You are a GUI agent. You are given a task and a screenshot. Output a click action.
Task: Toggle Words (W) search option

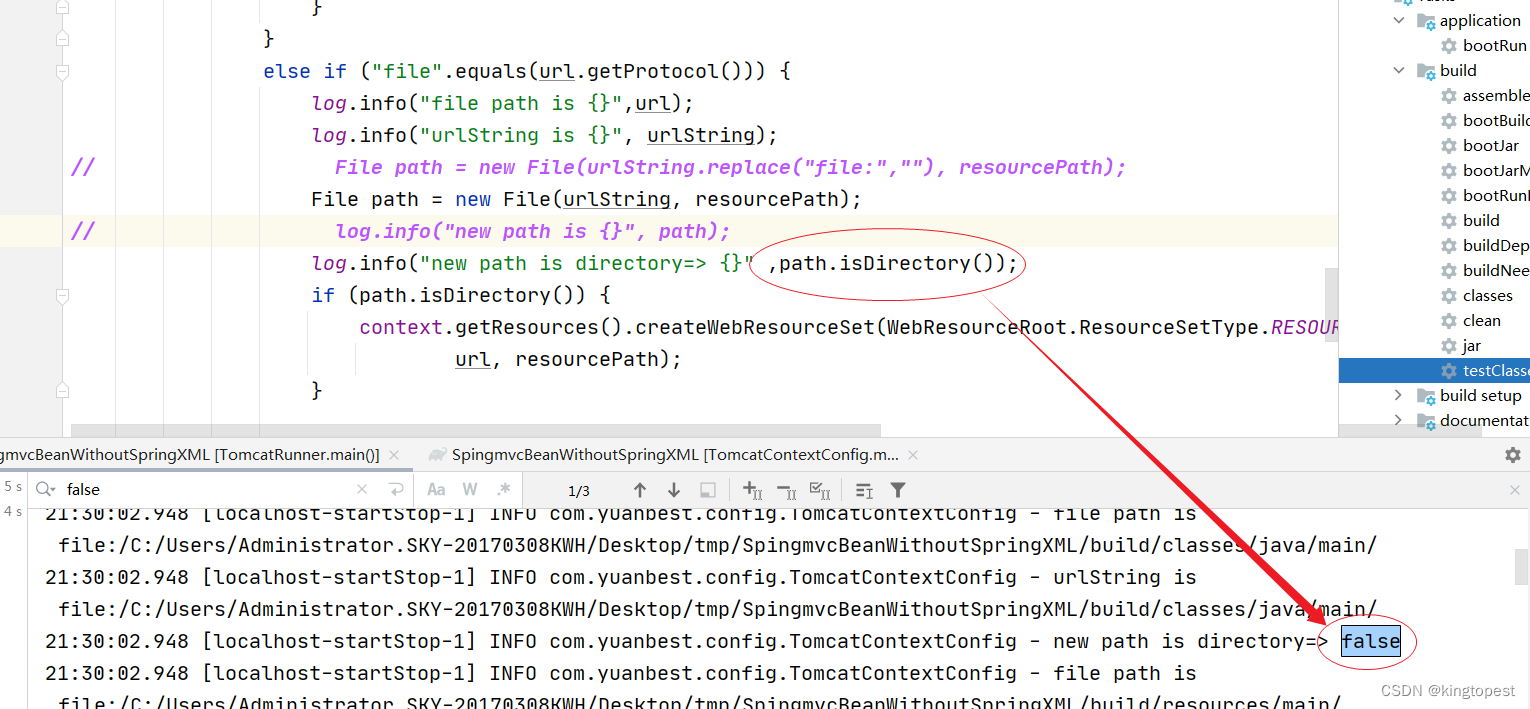pos(470,490)
